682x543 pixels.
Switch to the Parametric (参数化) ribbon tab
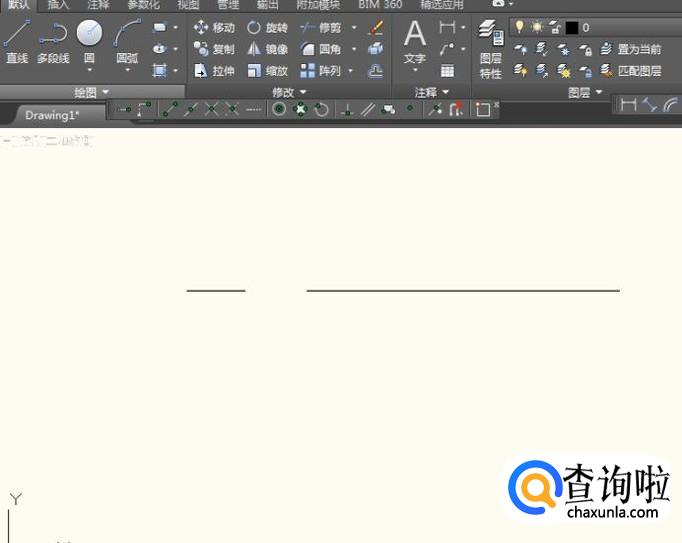(x=144, y=5)
